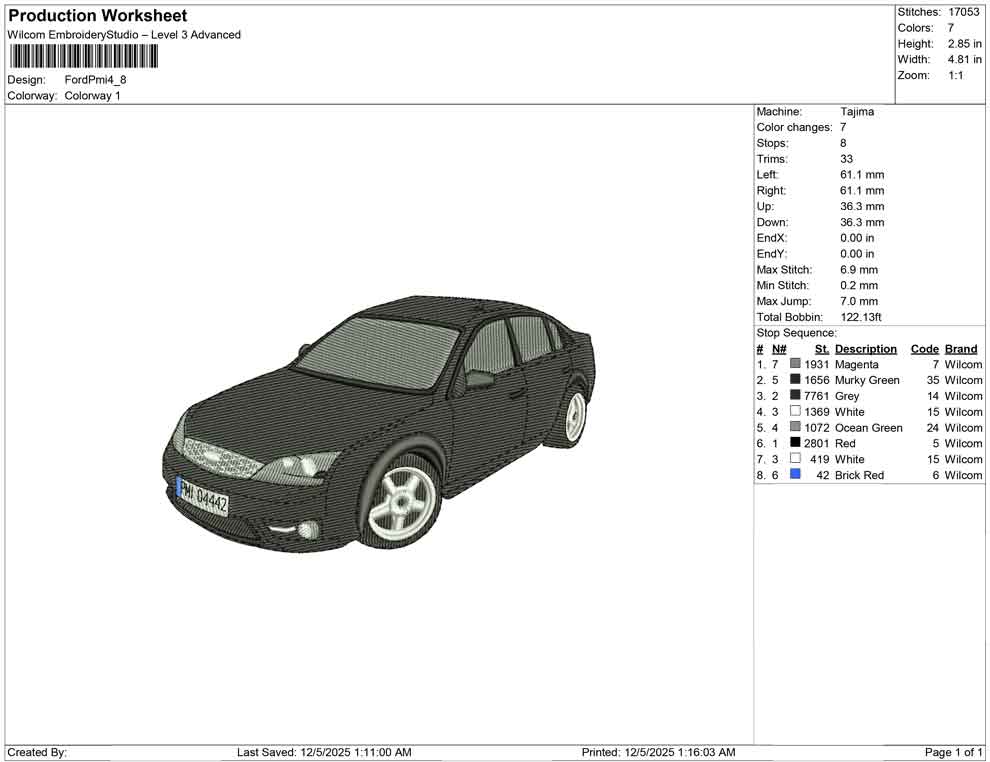The image size is (990, 762).
Task: Click the car's license plate
Action: 204,496
